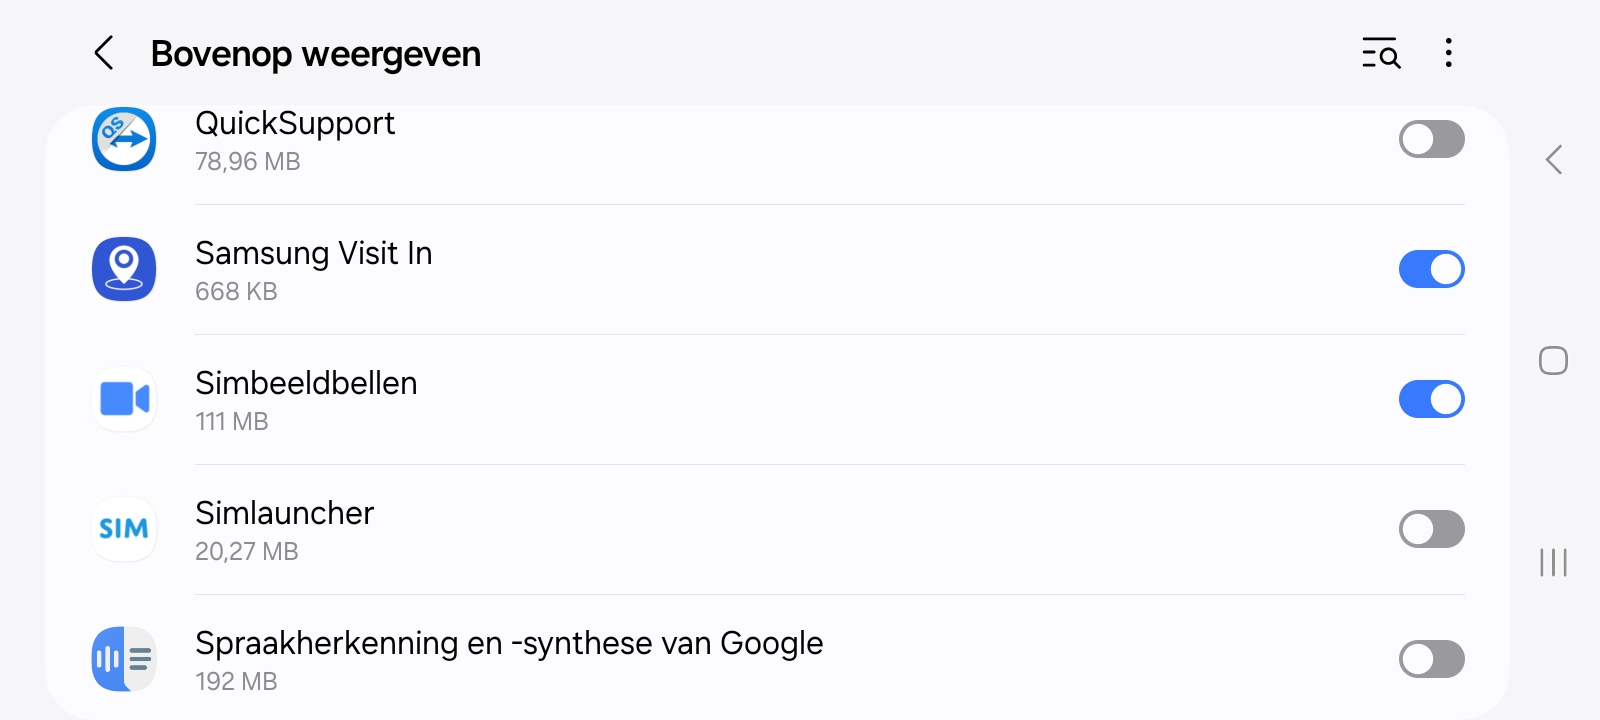Open the search filter icon

pyautogui.click(x=1381, y=53)
